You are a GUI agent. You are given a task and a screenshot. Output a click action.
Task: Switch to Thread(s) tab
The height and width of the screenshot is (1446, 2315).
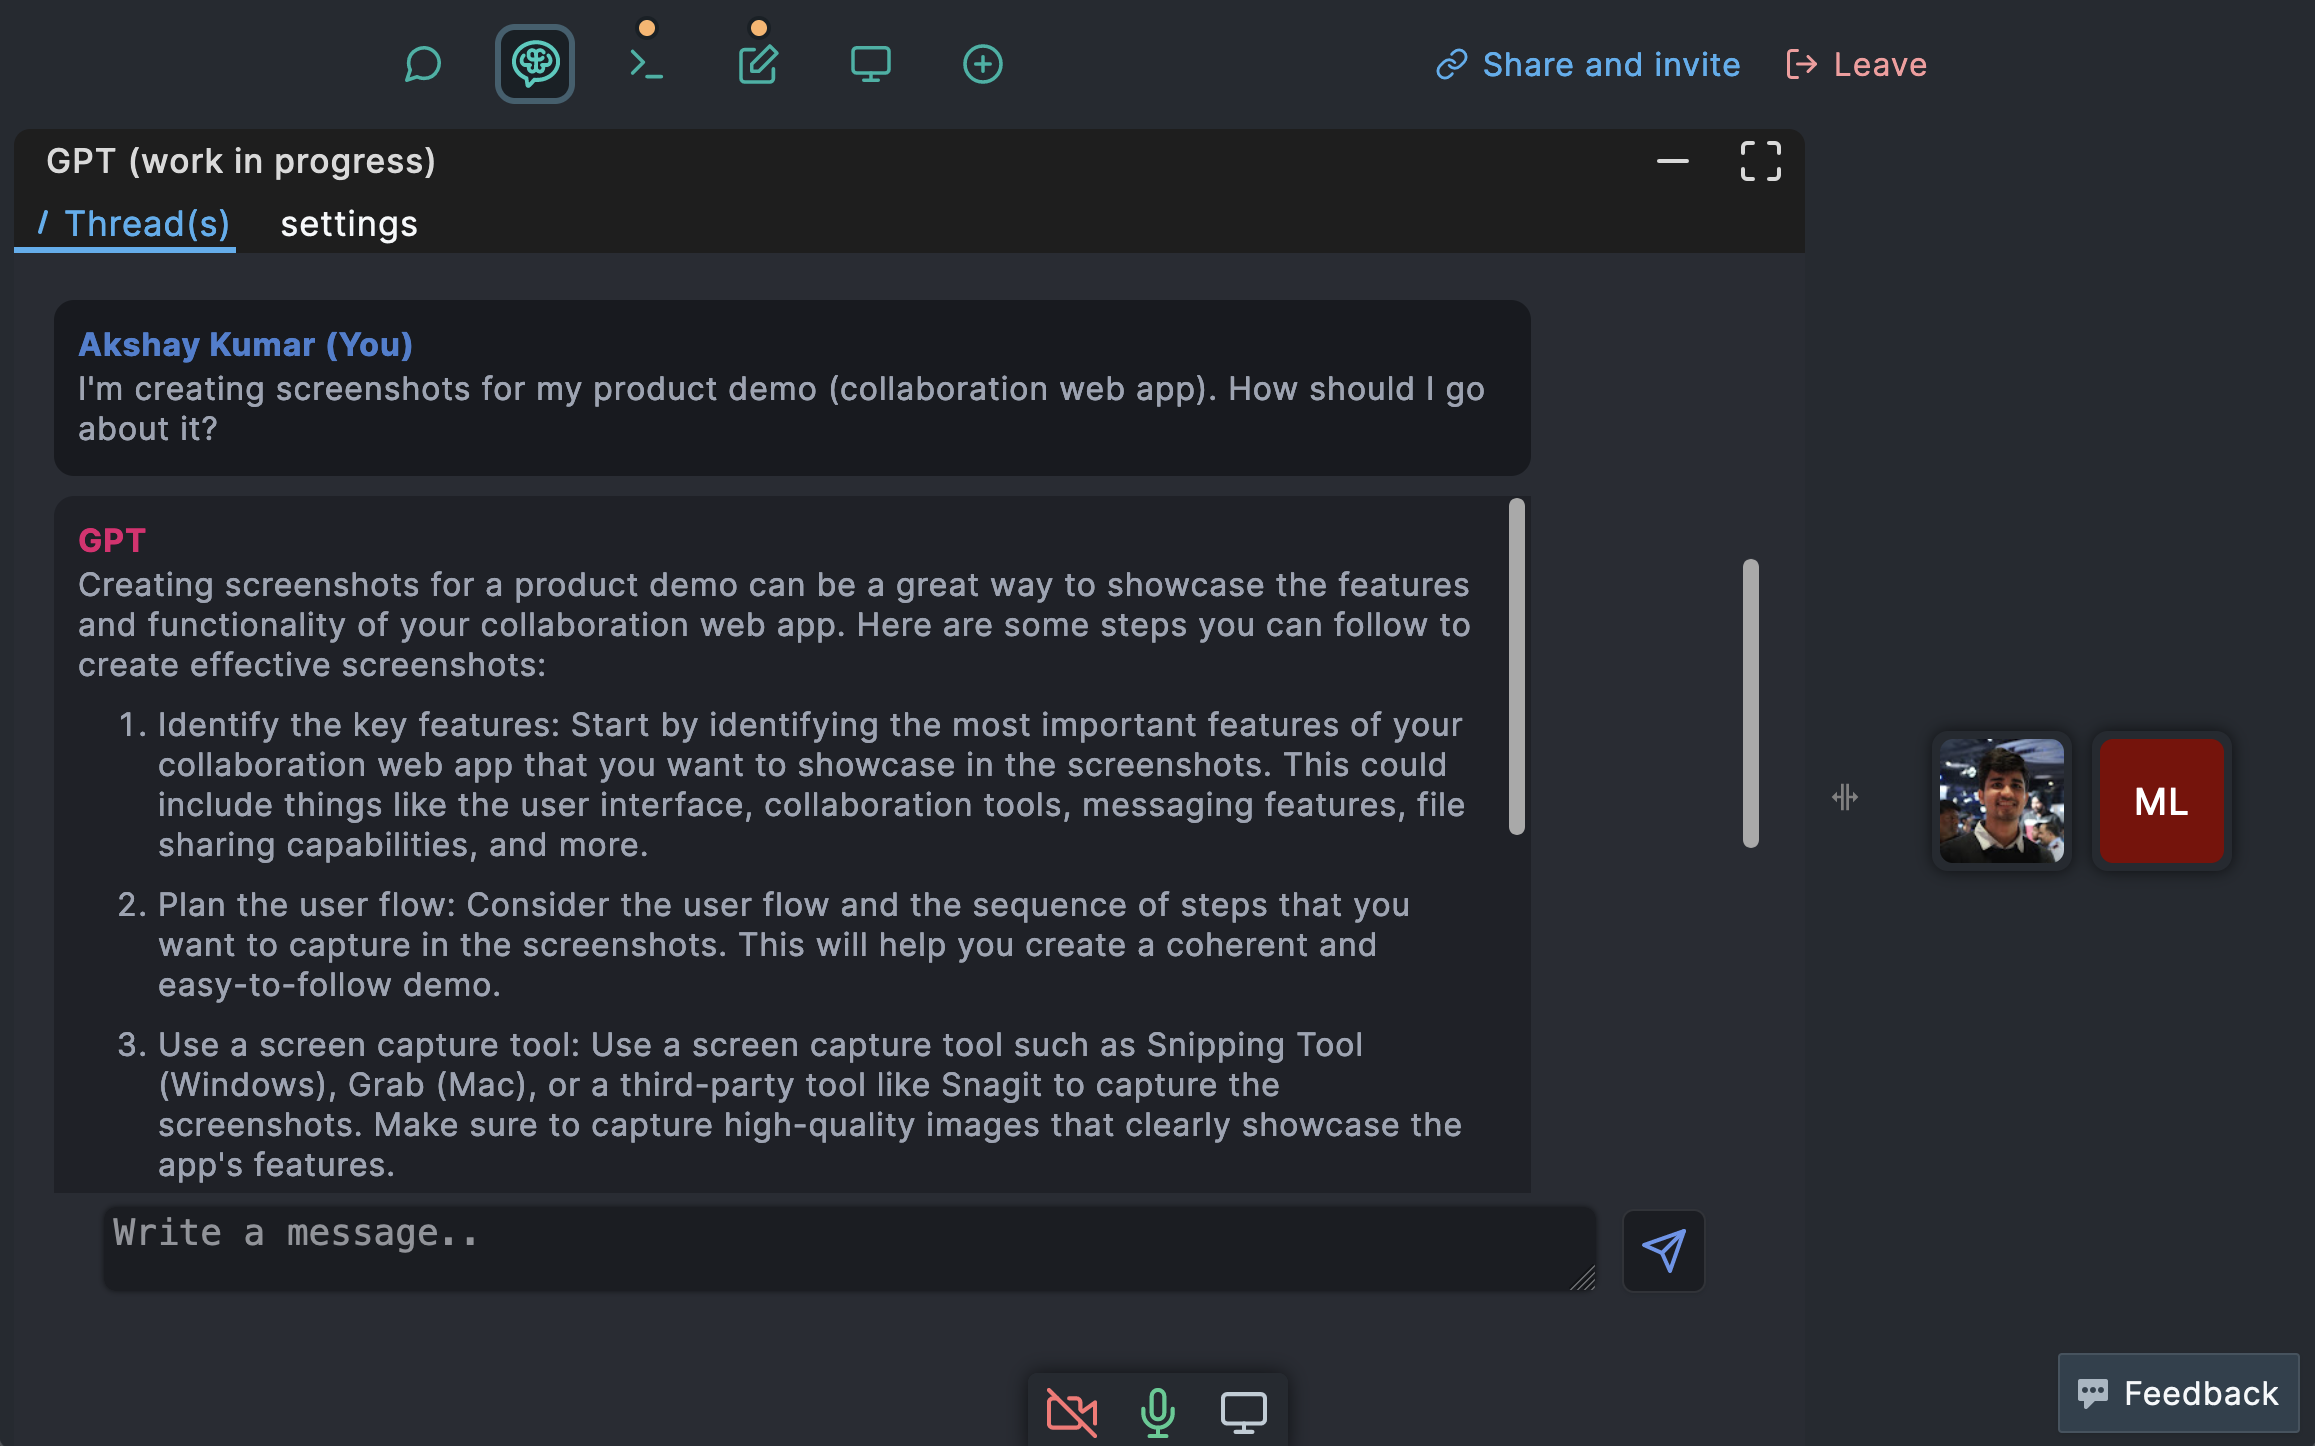point(135,224)
